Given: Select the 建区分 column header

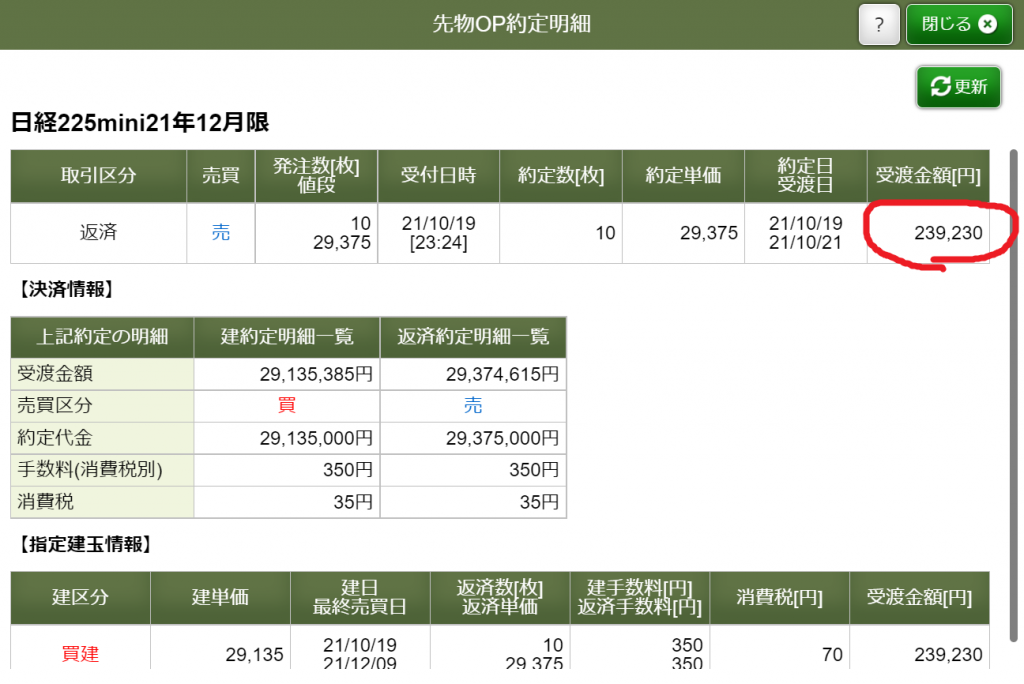Looking at the screenshot, I should (x=80, y=598).
